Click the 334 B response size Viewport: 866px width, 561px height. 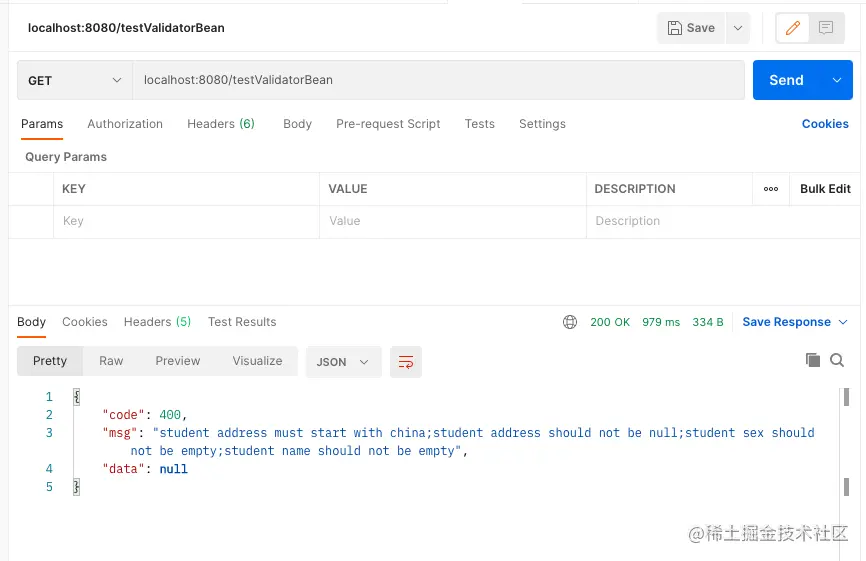707,322
